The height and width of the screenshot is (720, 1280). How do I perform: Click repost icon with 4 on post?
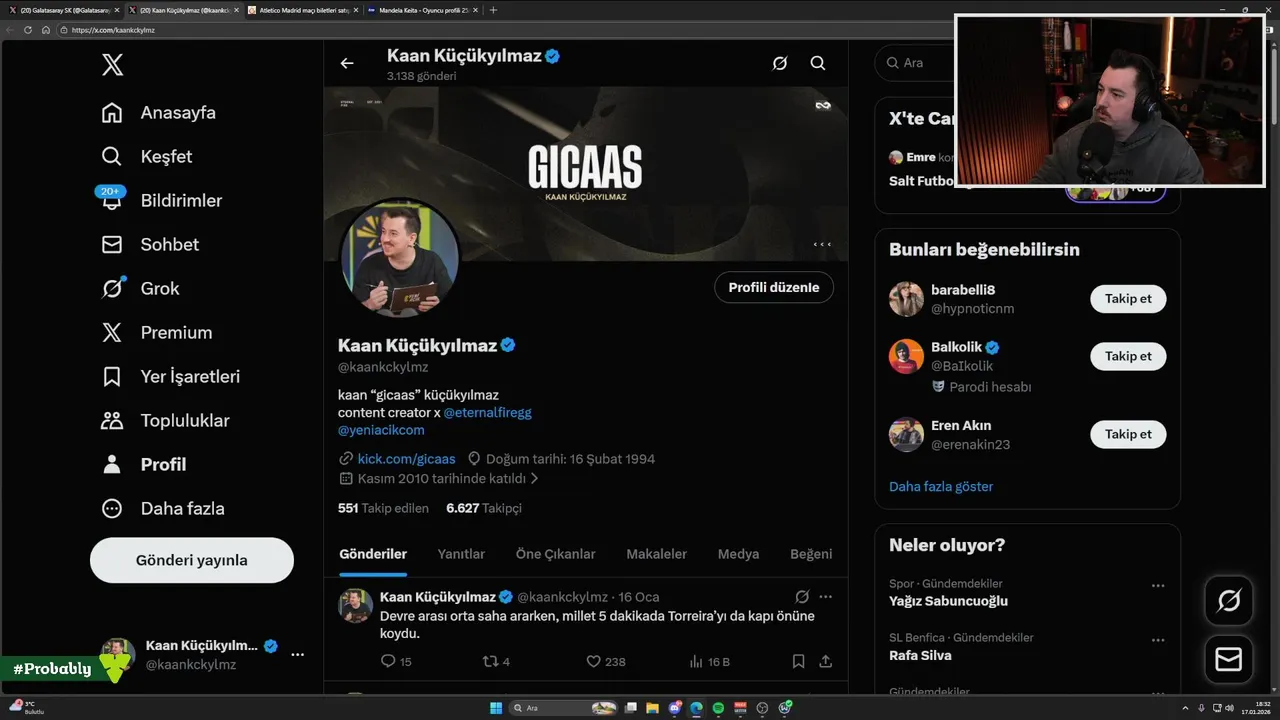[x=496, y=661]
